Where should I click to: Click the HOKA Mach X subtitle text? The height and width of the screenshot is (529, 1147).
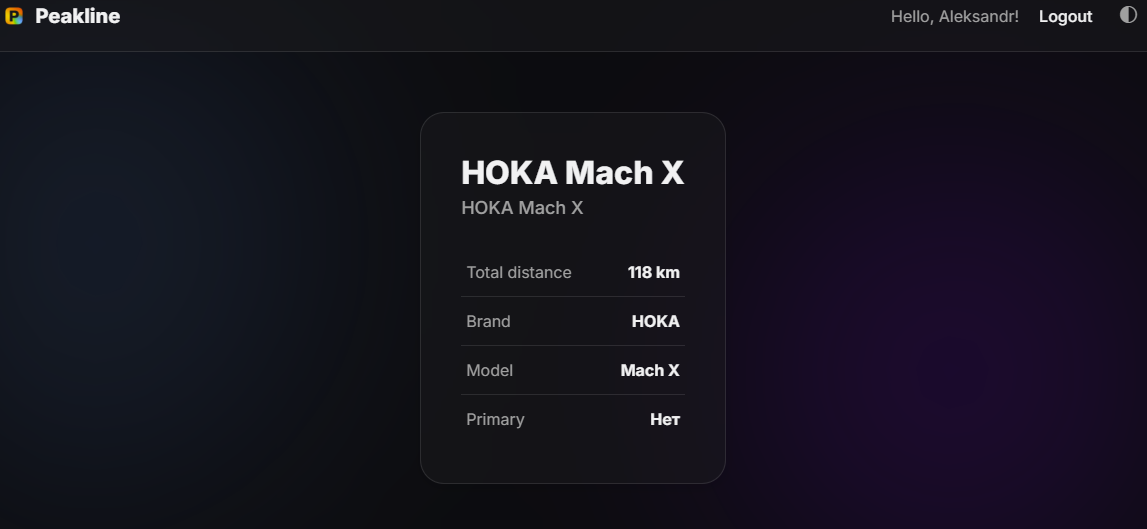pos(522,208)
